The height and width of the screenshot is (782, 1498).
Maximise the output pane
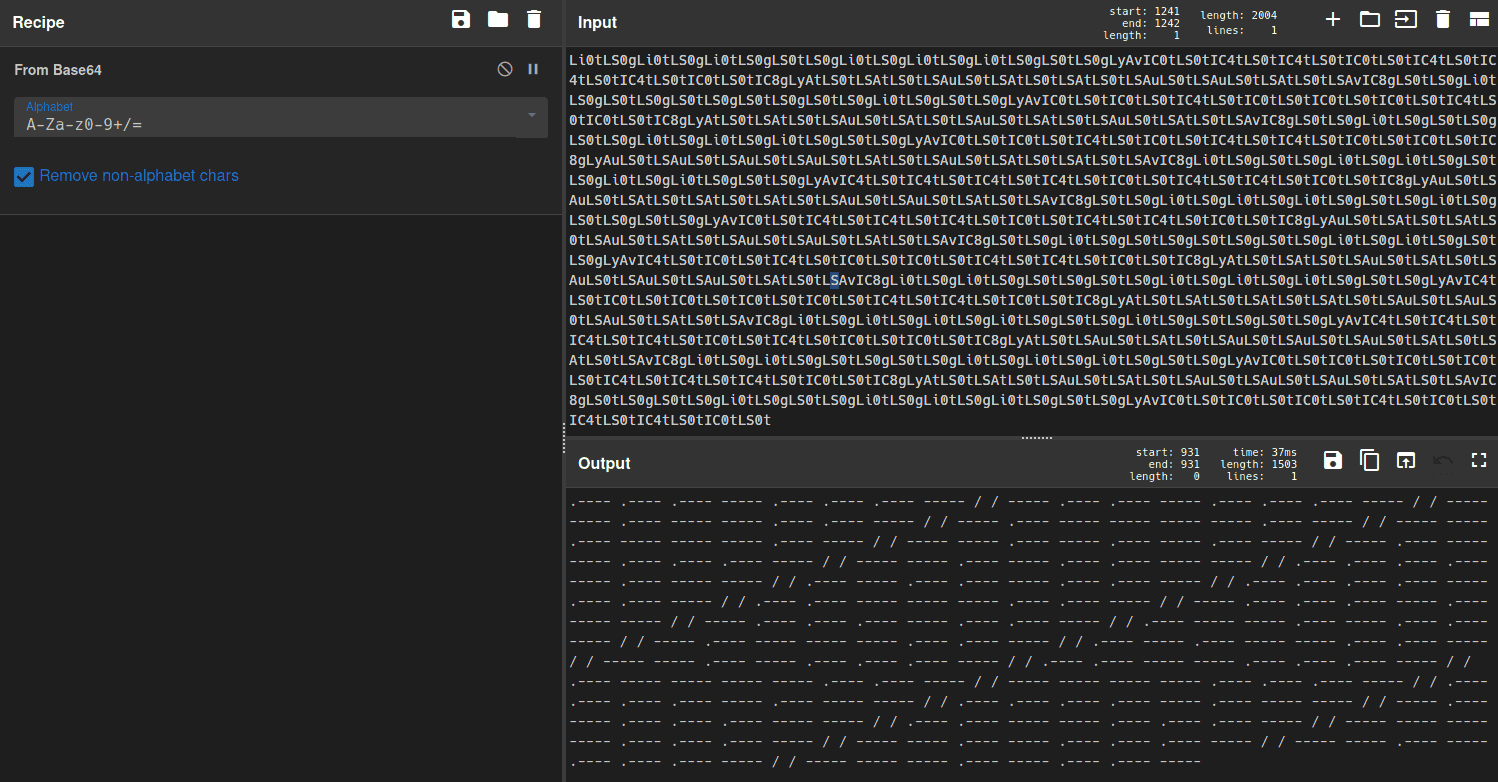1479,460
